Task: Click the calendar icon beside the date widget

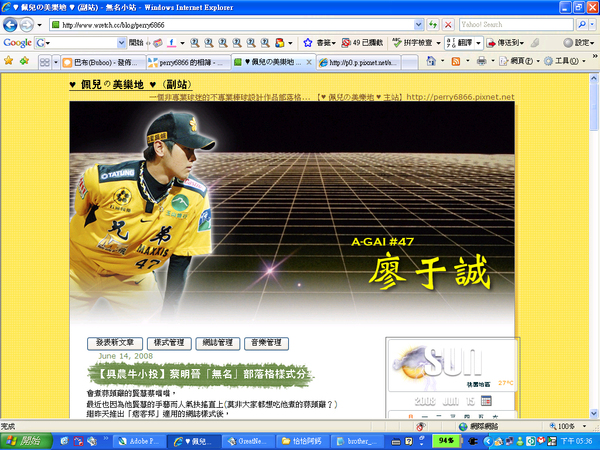Action: 486,401
